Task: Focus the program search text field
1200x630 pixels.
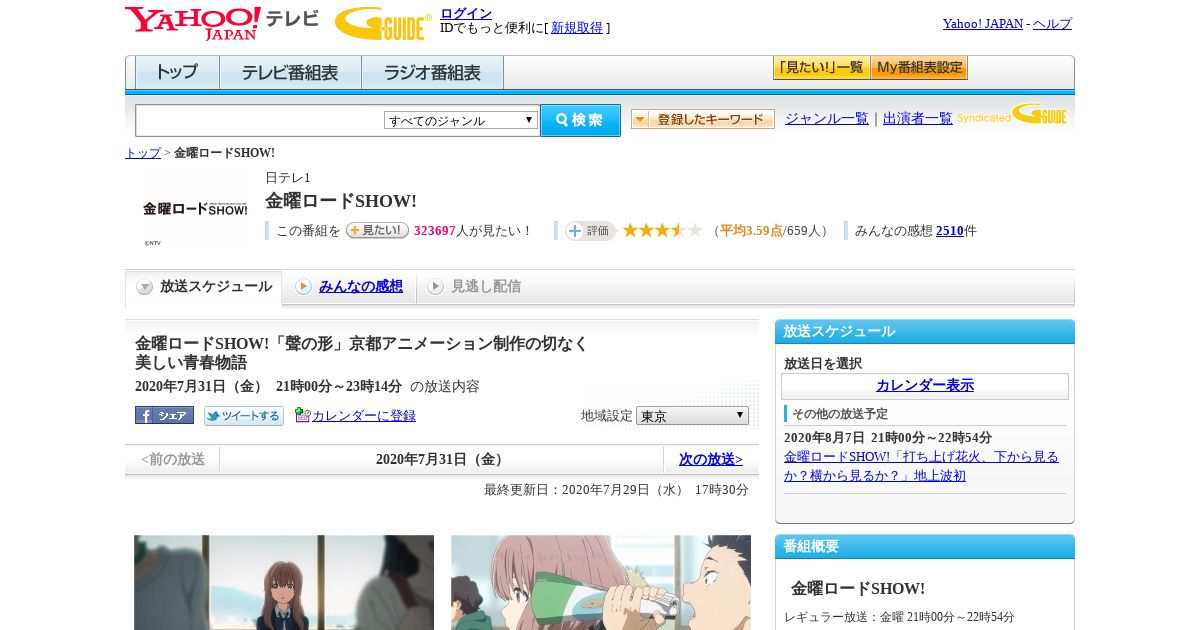Action: [x=260, y=121]
